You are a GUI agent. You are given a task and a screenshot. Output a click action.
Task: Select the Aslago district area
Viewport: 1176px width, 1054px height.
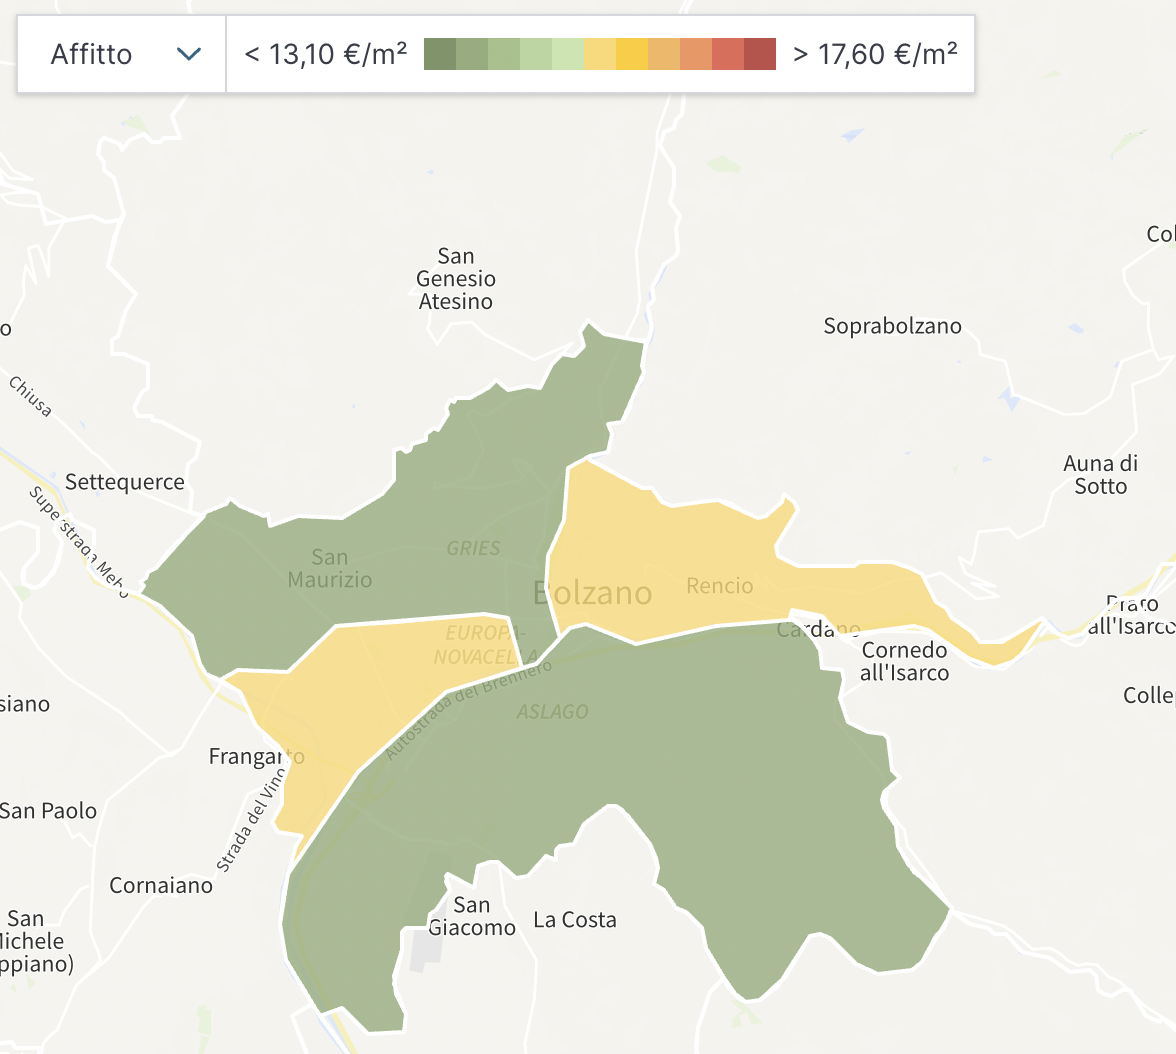pos(552,712)
